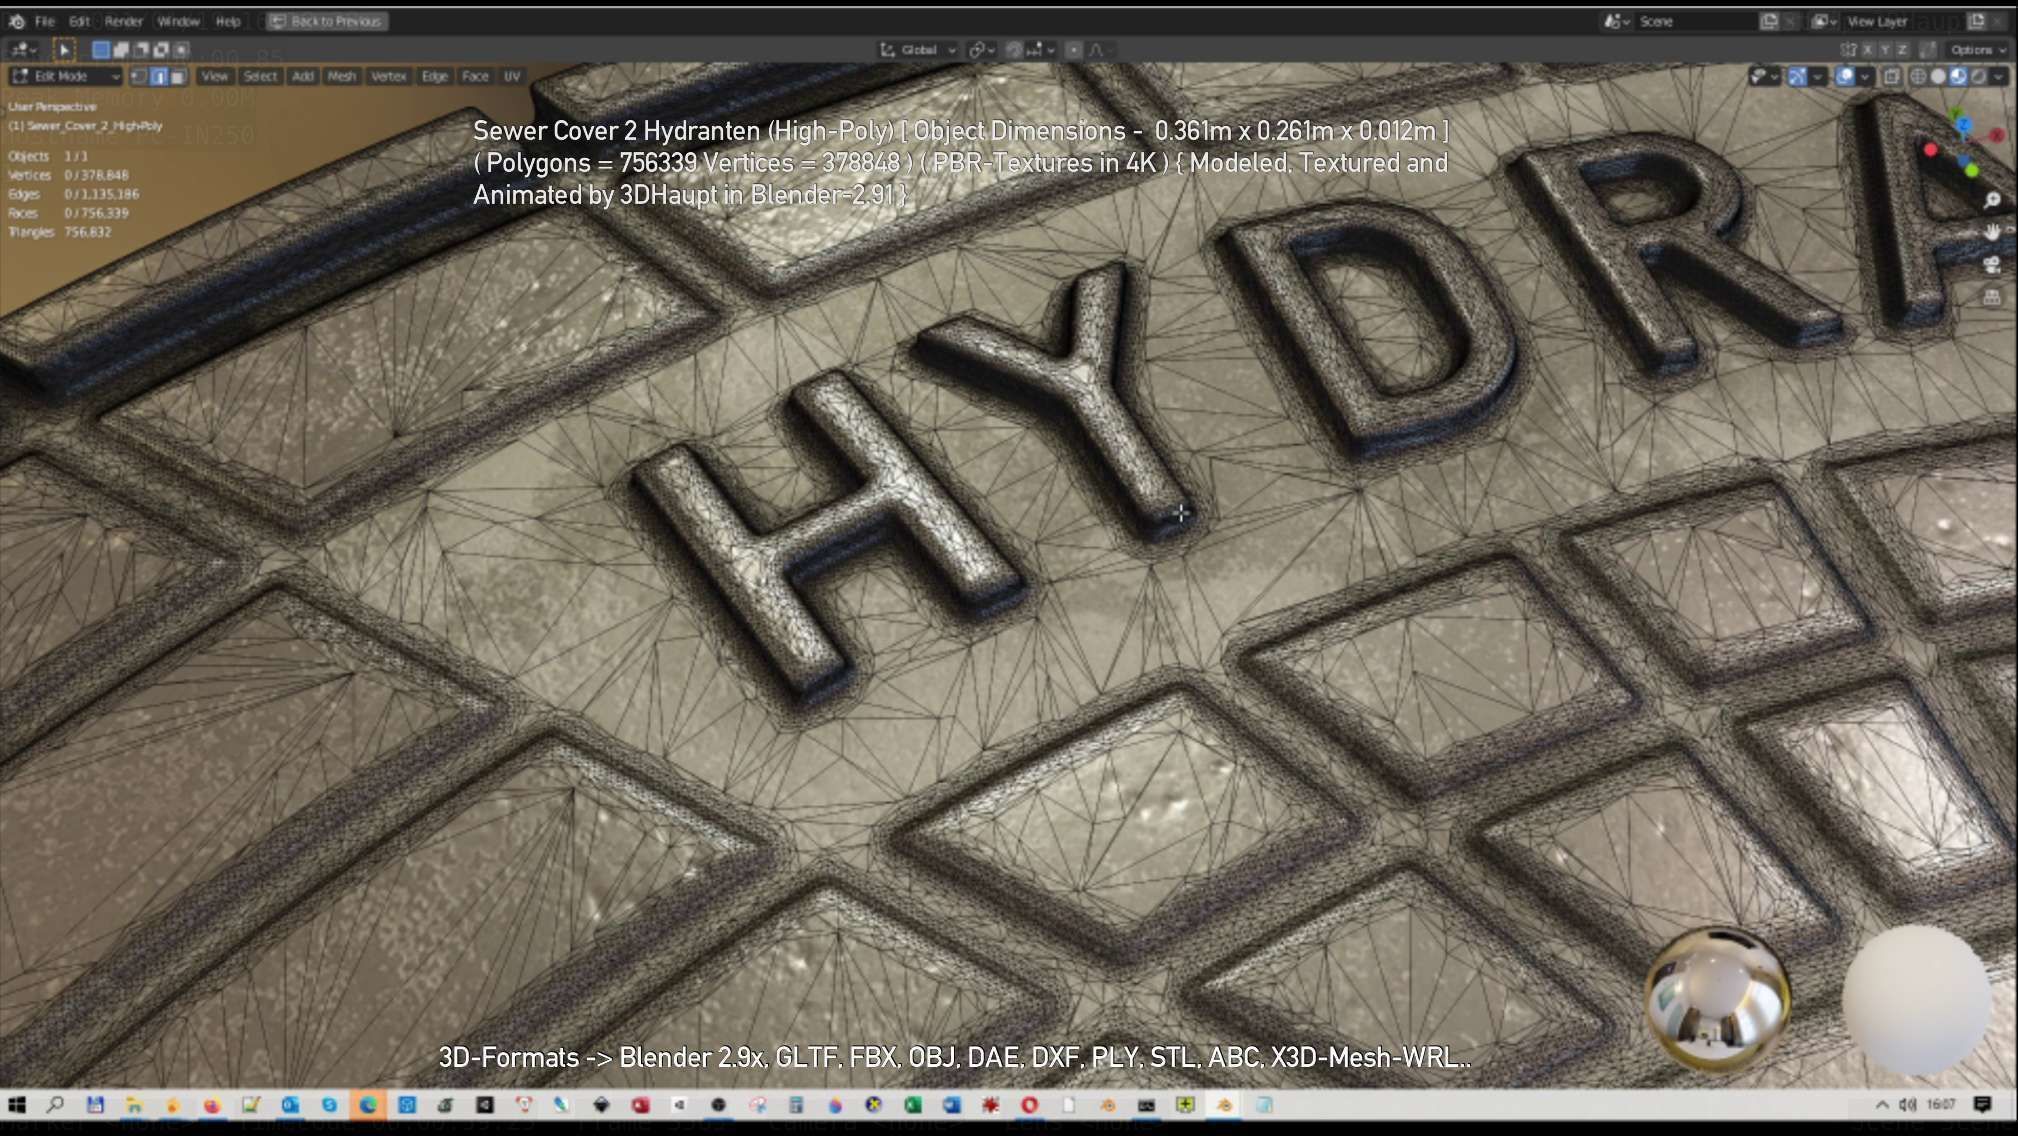Open the Select menu
Image resolution: width=2018 pixels, height=1136 pixels.
(x=260, y=76)
